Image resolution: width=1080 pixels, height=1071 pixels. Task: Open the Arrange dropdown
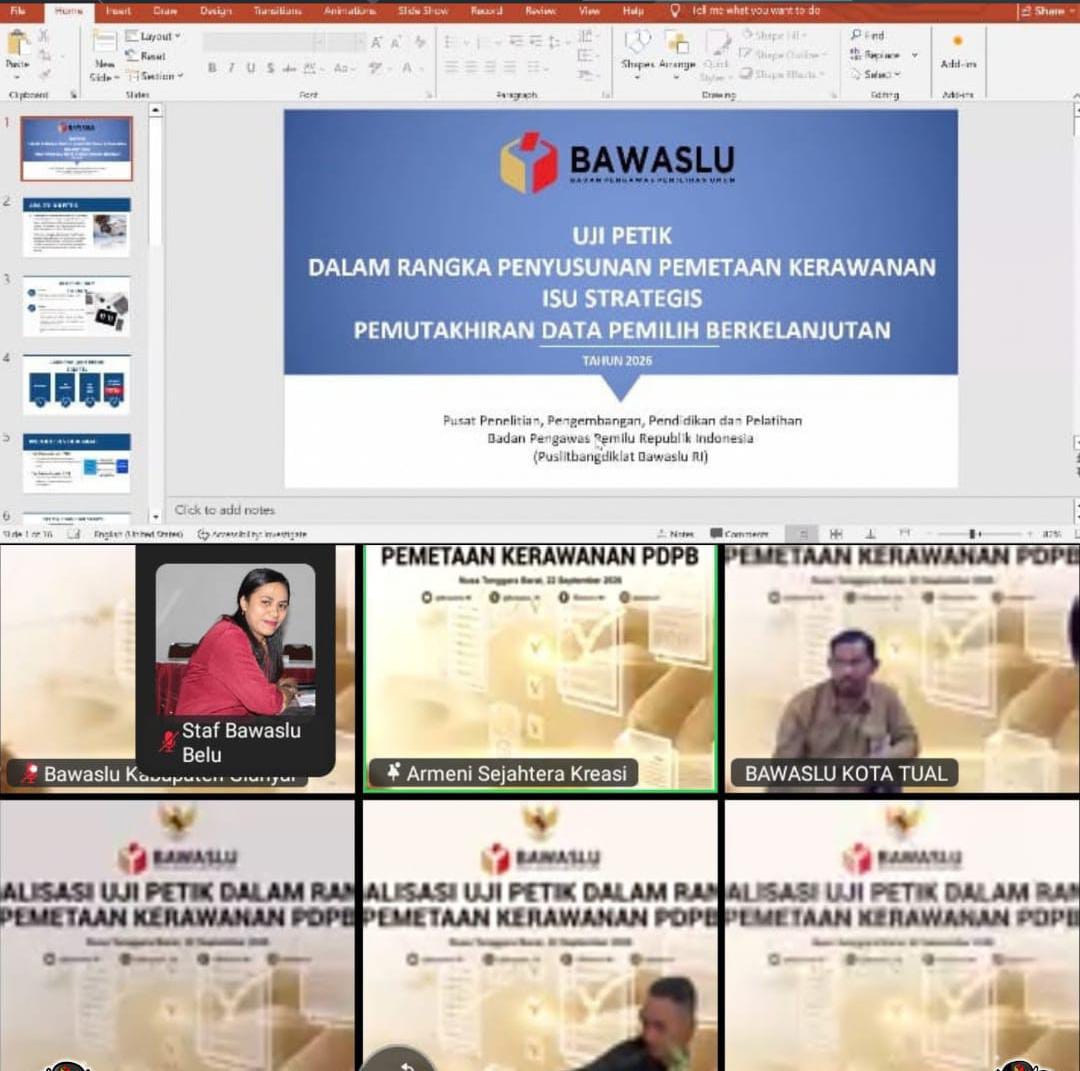pyautogui.click(x=677, y=76)
